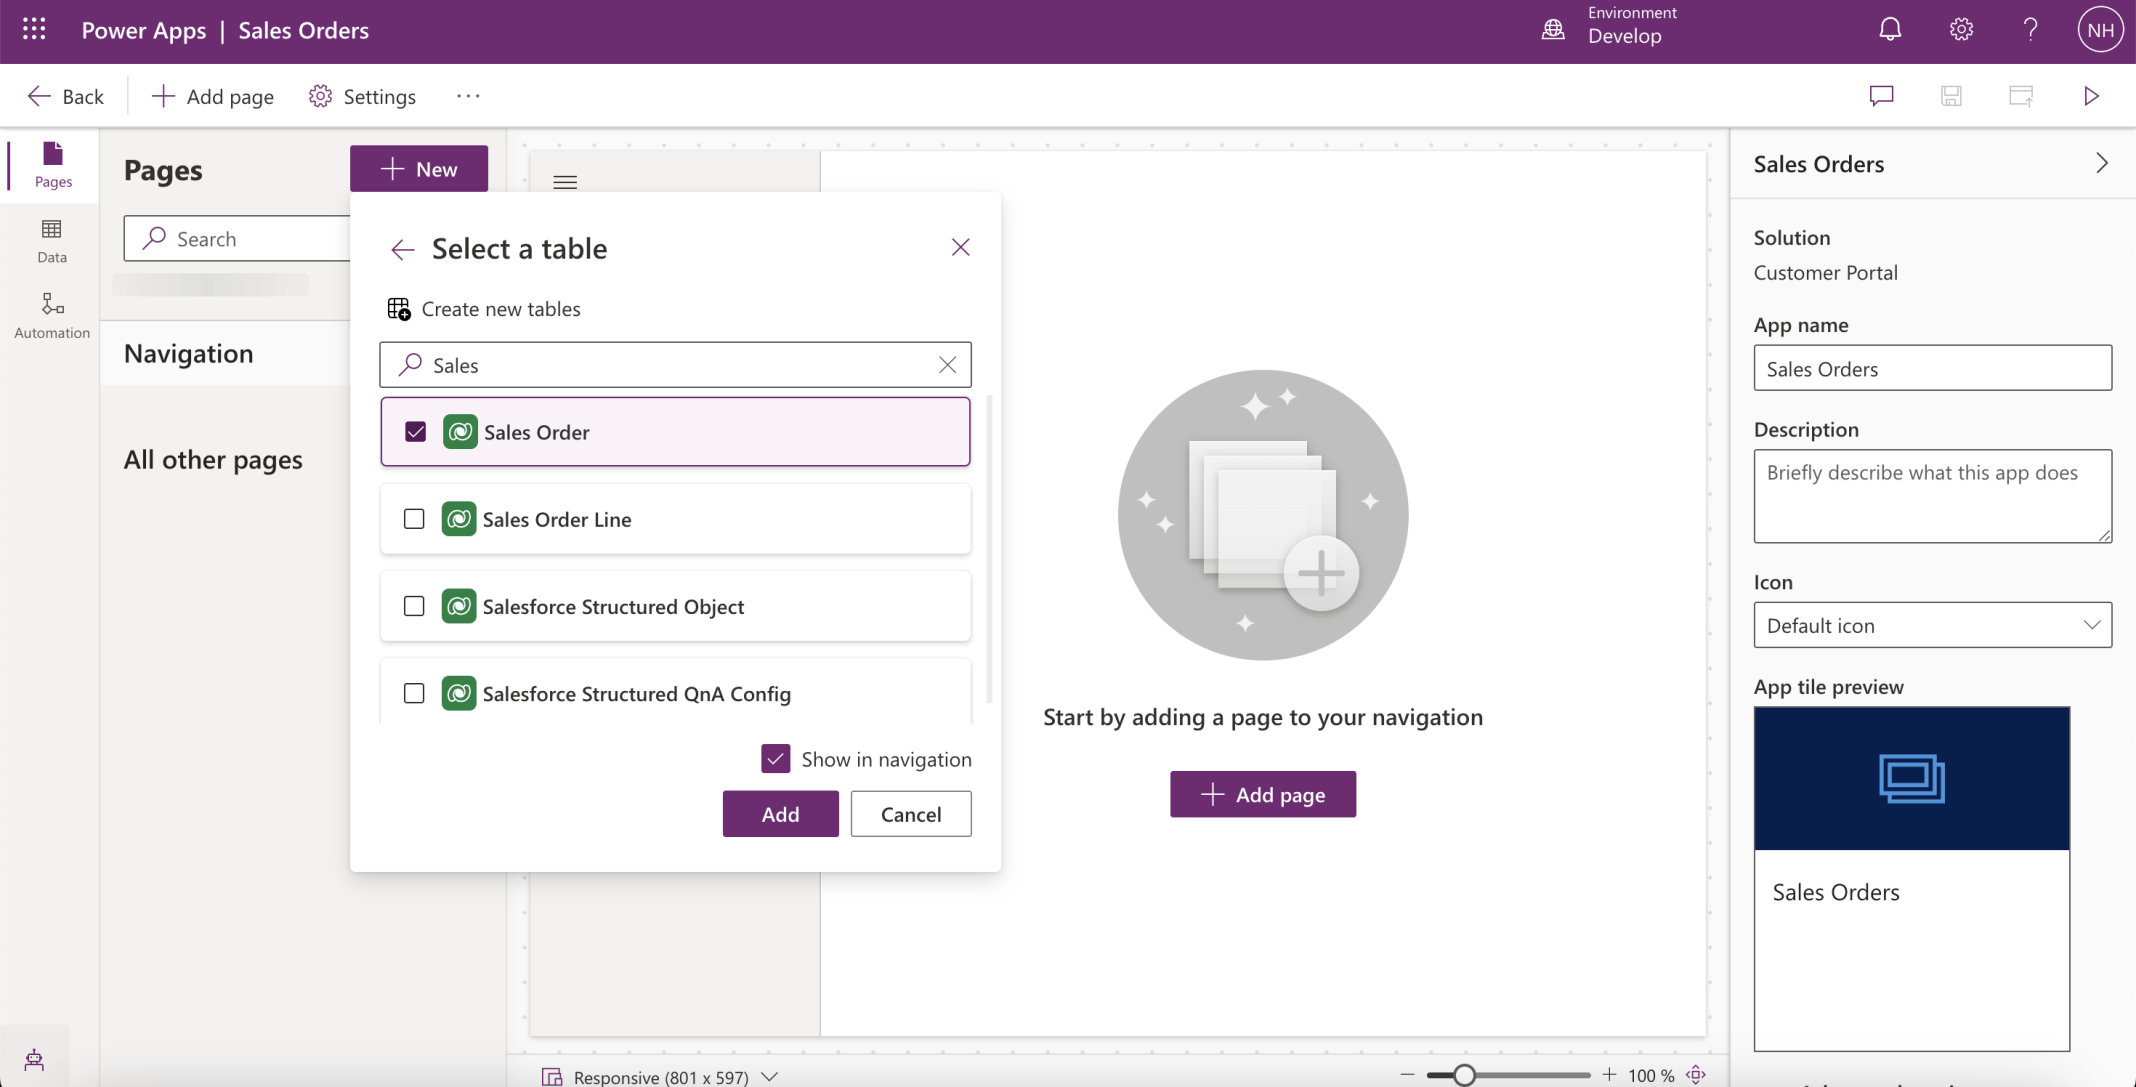Click the notifications bell icon

(x=1889, y=30)
